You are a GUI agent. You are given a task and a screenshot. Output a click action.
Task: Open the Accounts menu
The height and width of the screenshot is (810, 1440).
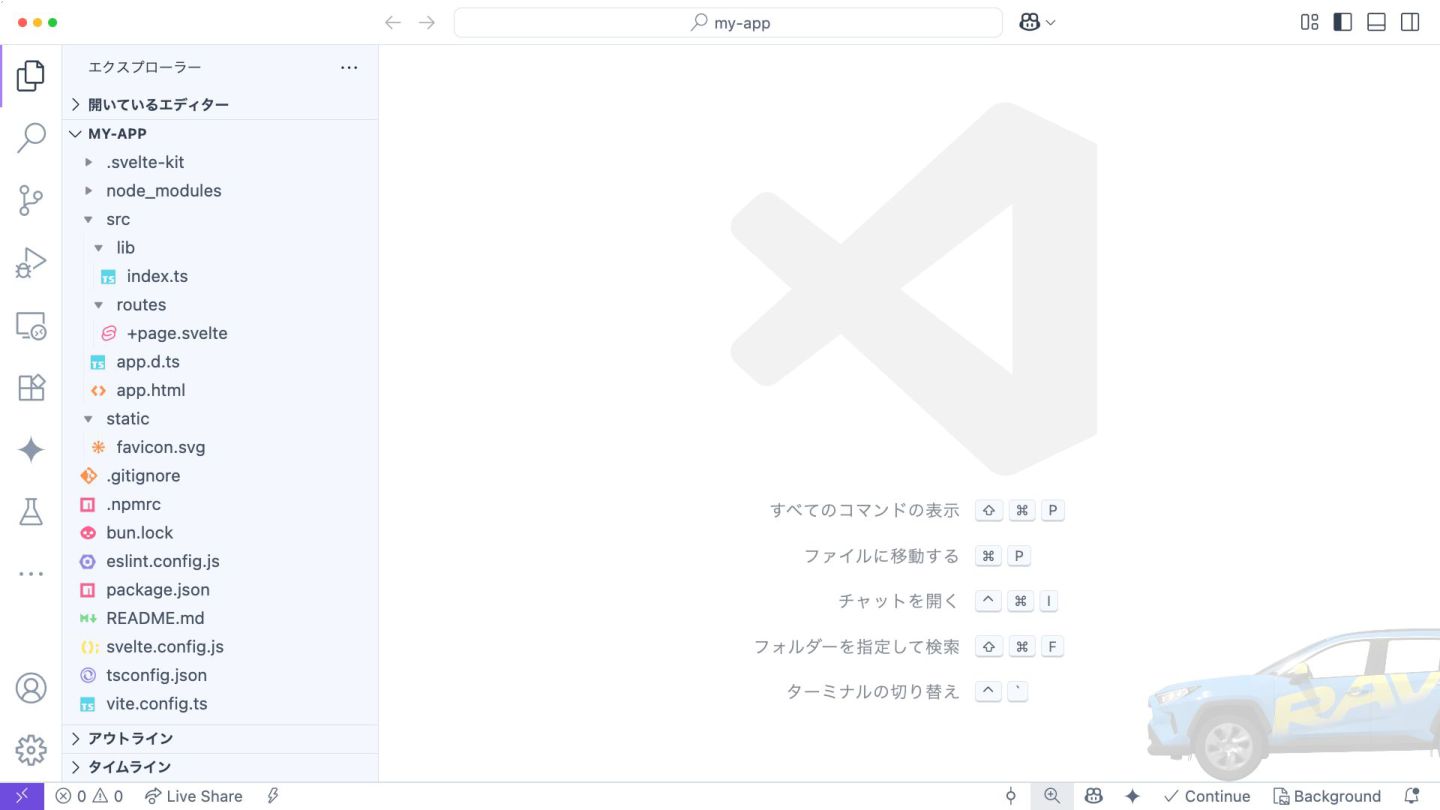(31, 688)
